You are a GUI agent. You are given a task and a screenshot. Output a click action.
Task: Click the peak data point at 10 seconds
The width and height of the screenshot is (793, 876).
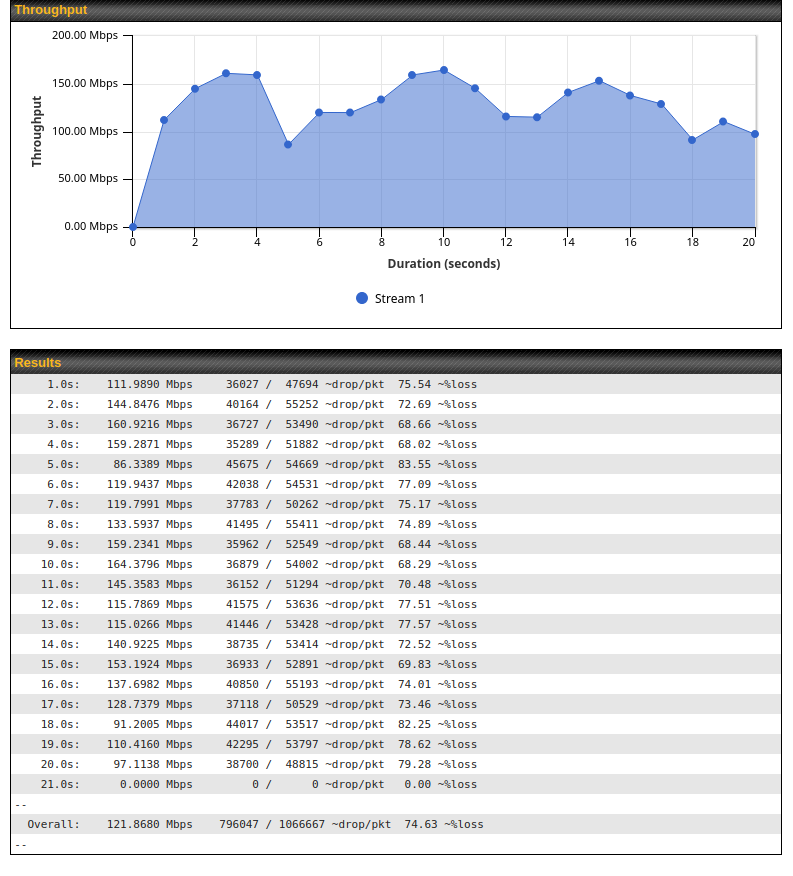444,70
